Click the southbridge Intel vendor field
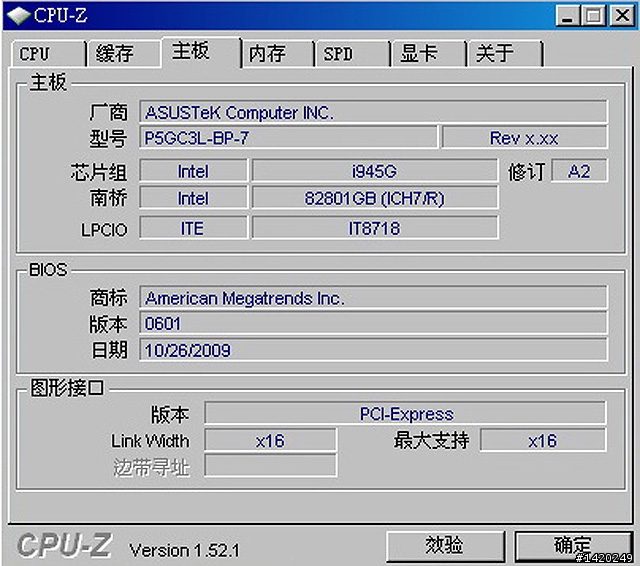This screenshot has width=640, height=566. click(193, 198)
